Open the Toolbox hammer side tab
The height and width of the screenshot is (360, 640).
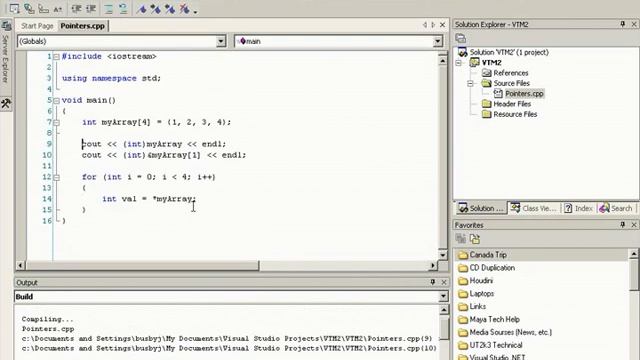click(6, 104)
